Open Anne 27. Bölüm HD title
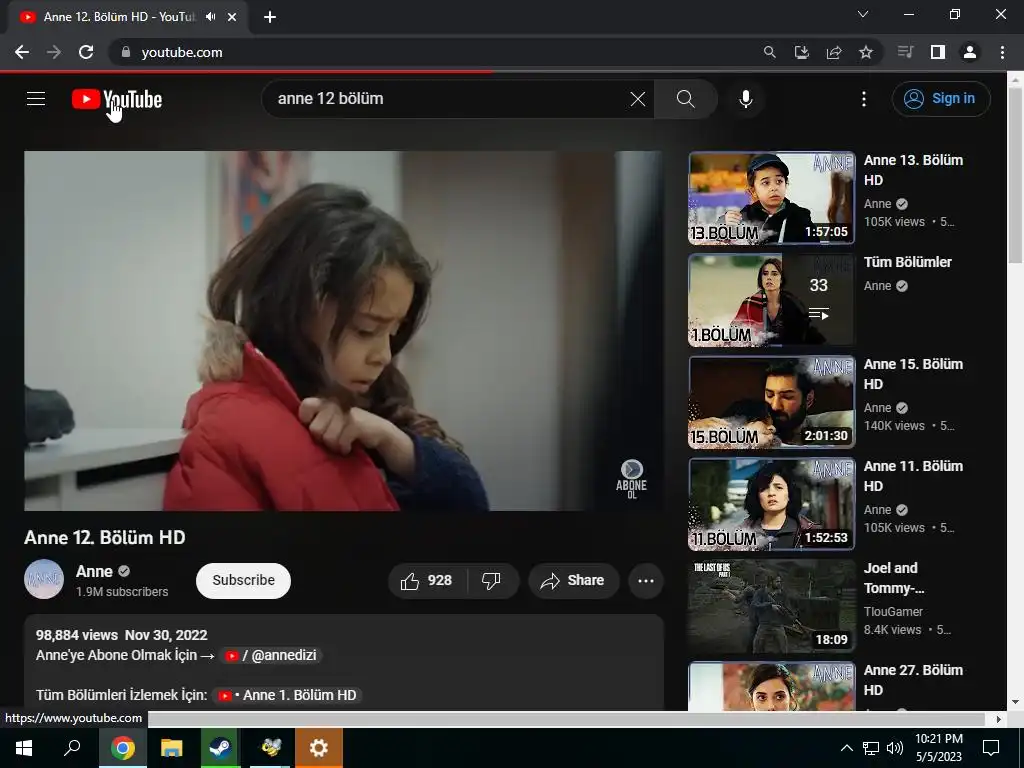 [x=913, y=680]
